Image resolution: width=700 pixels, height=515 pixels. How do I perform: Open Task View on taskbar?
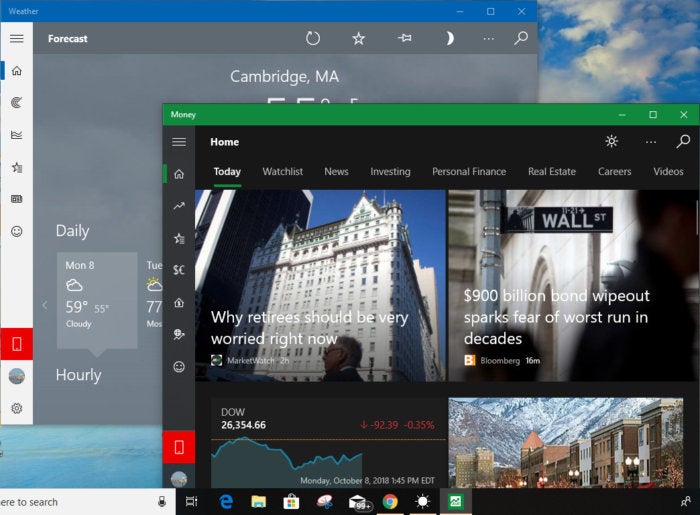[x=192, y=502]
